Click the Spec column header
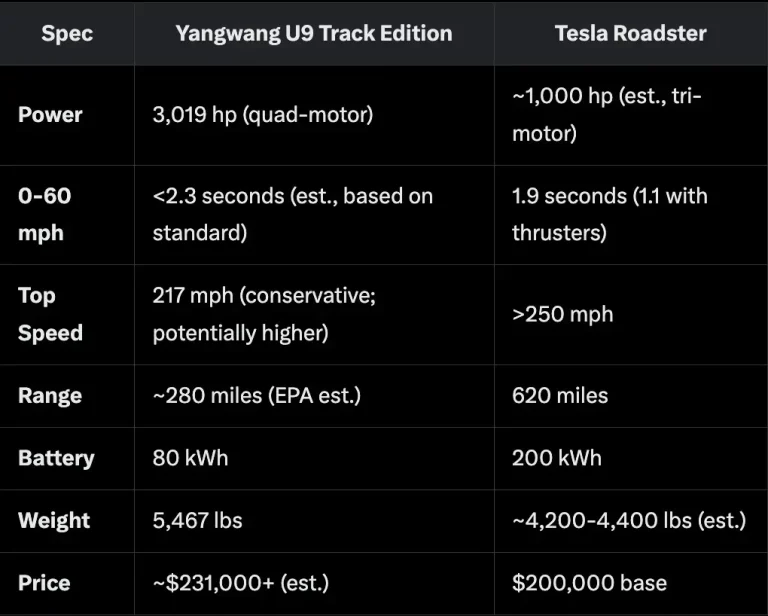The height and width of the screenshot is (616, 768). [67, 33]
